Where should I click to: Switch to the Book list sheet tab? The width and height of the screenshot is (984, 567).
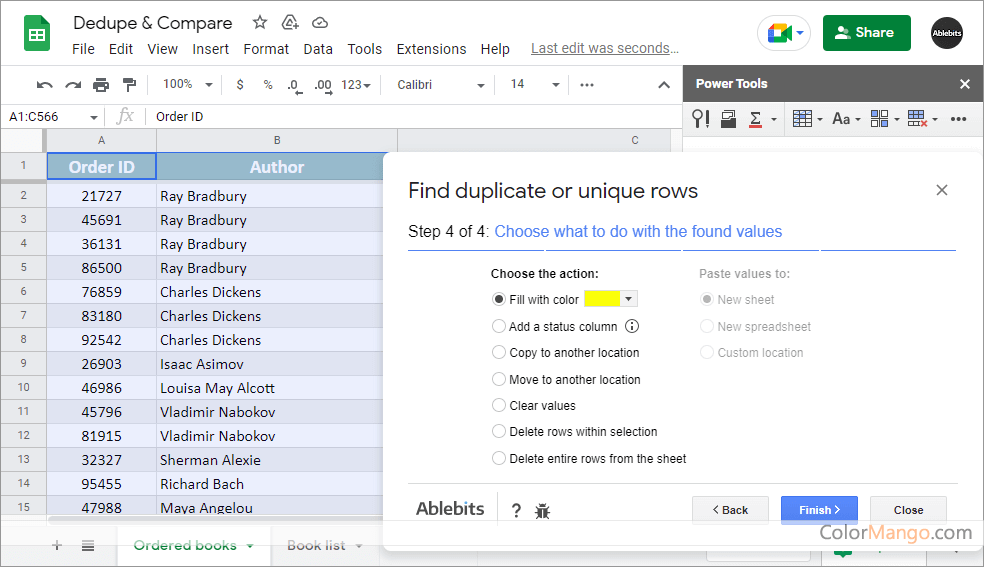316,545
